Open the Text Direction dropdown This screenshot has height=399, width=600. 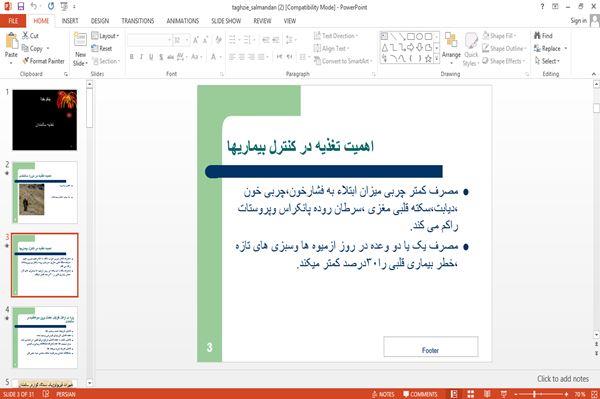click(336, 36)
